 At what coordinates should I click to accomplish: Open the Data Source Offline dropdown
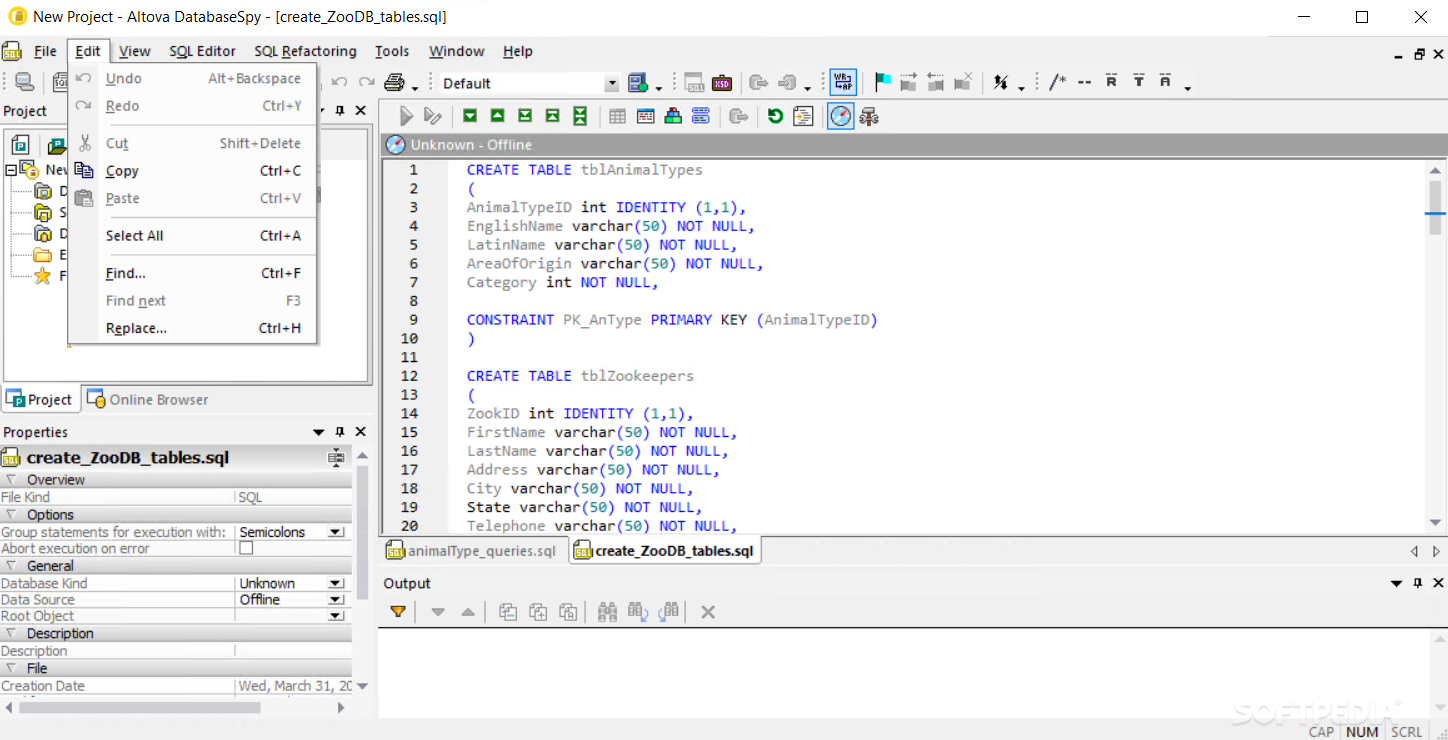[337, 600]
